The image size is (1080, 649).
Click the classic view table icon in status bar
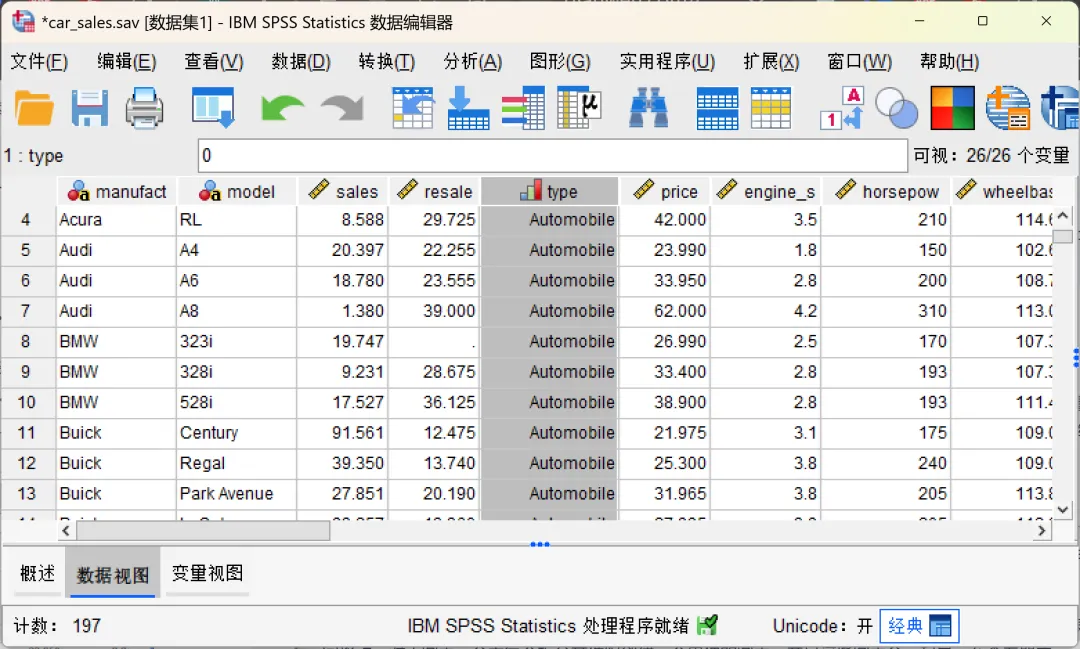(x=940, y=626)
